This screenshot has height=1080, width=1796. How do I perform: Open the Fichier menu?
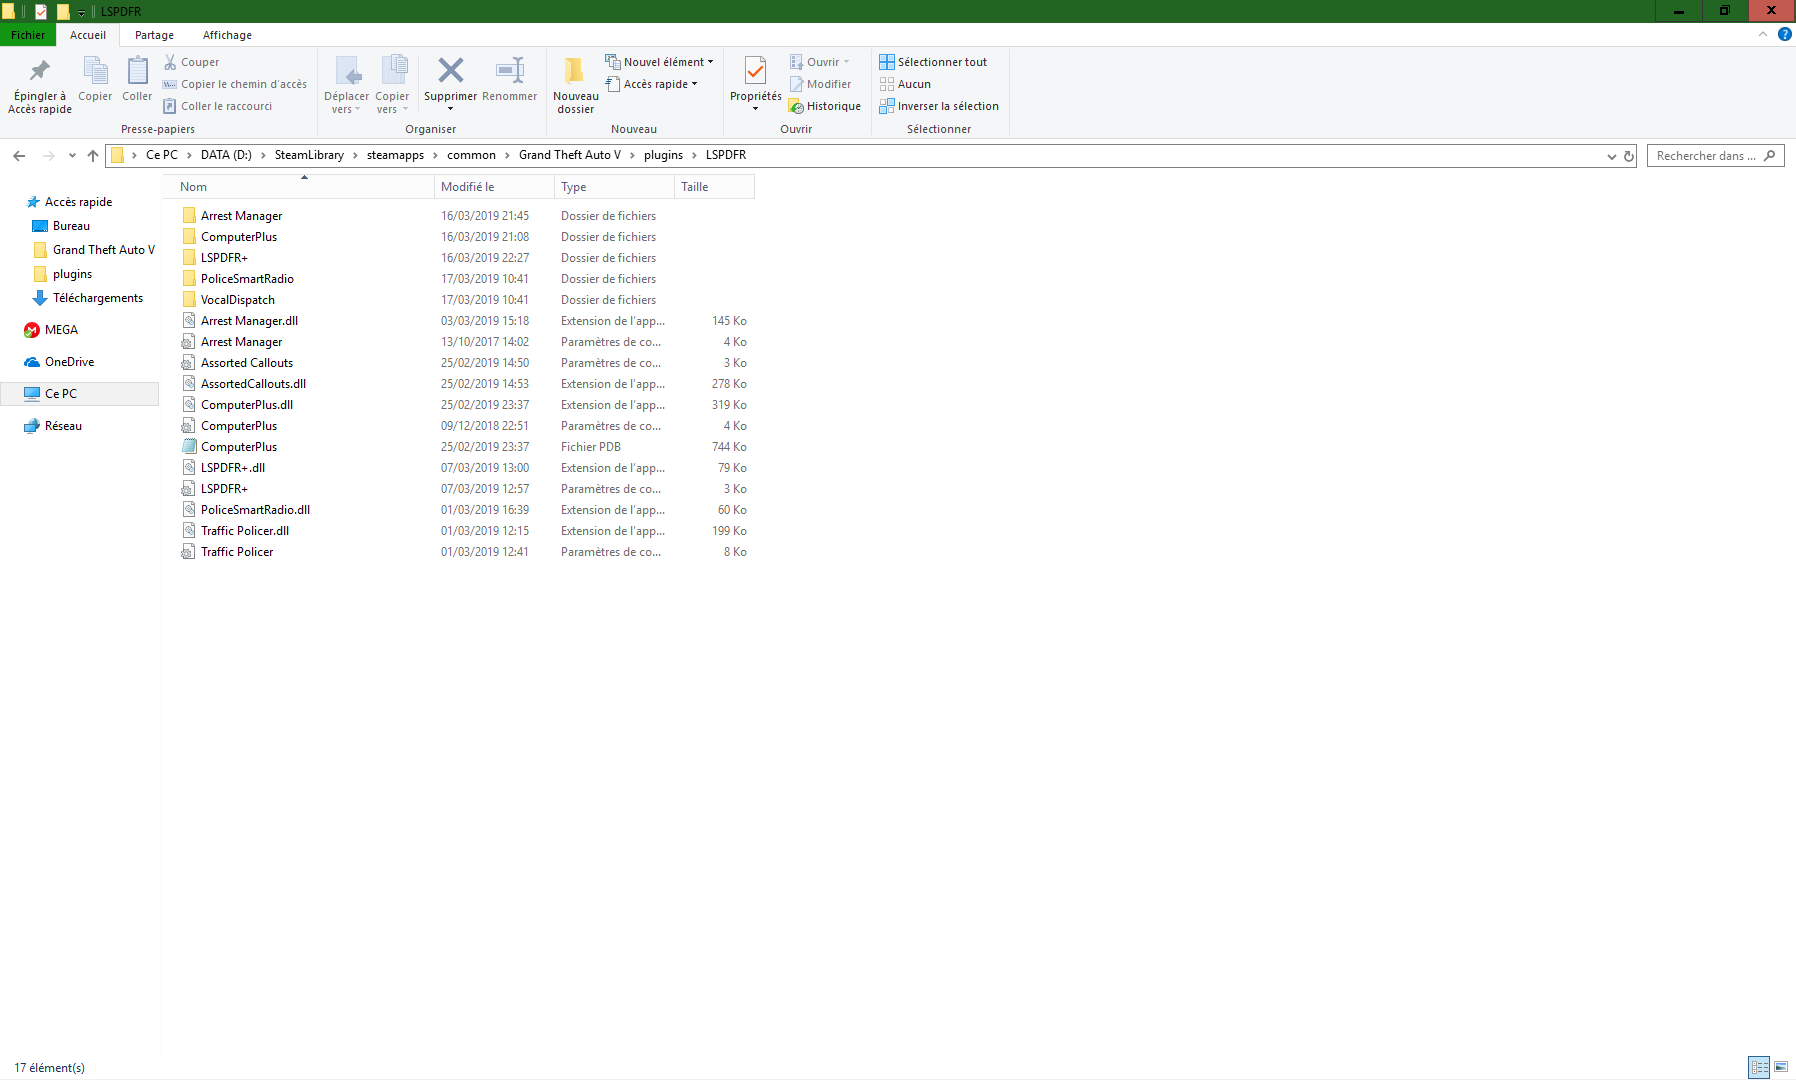[28, 35]
